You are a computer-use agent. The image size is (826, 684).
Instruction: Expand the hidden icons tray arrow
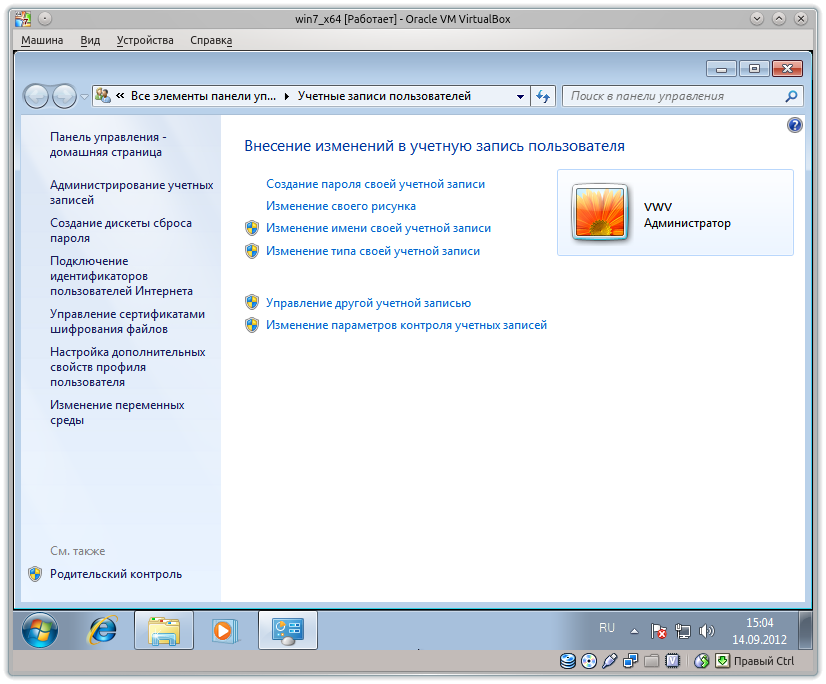pyautogui.click(x=633, y=629)
